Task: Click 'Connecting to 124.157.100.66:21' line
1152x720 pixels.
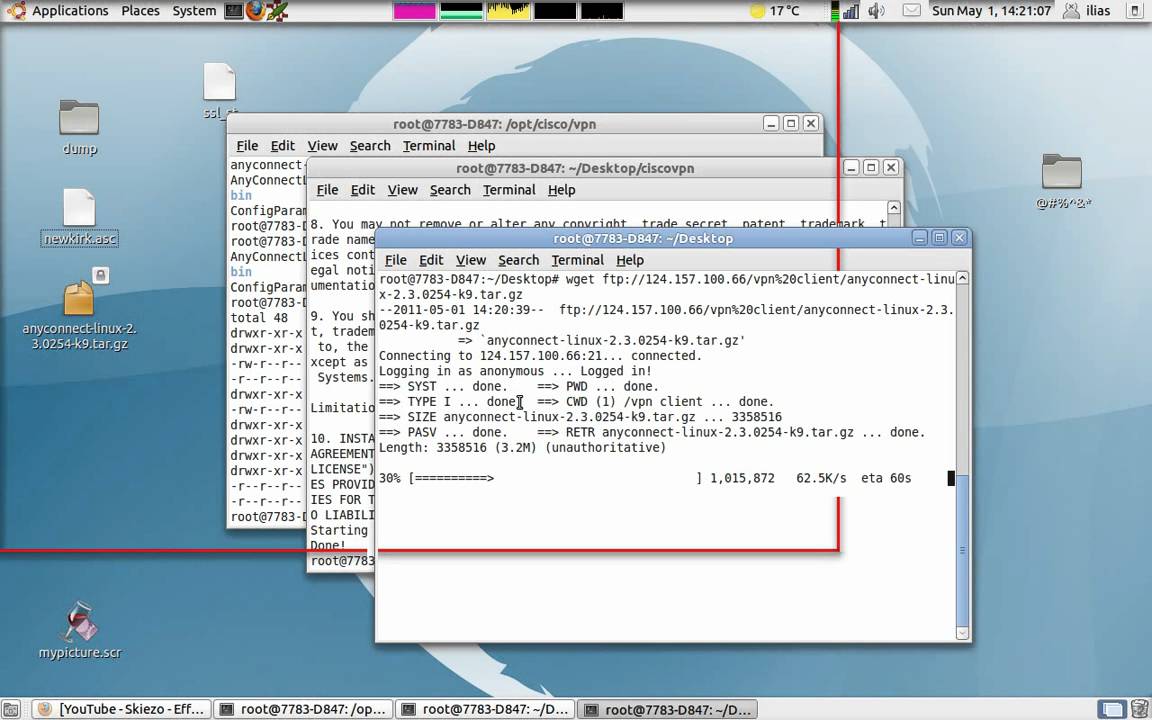Action: coord(540,356)
